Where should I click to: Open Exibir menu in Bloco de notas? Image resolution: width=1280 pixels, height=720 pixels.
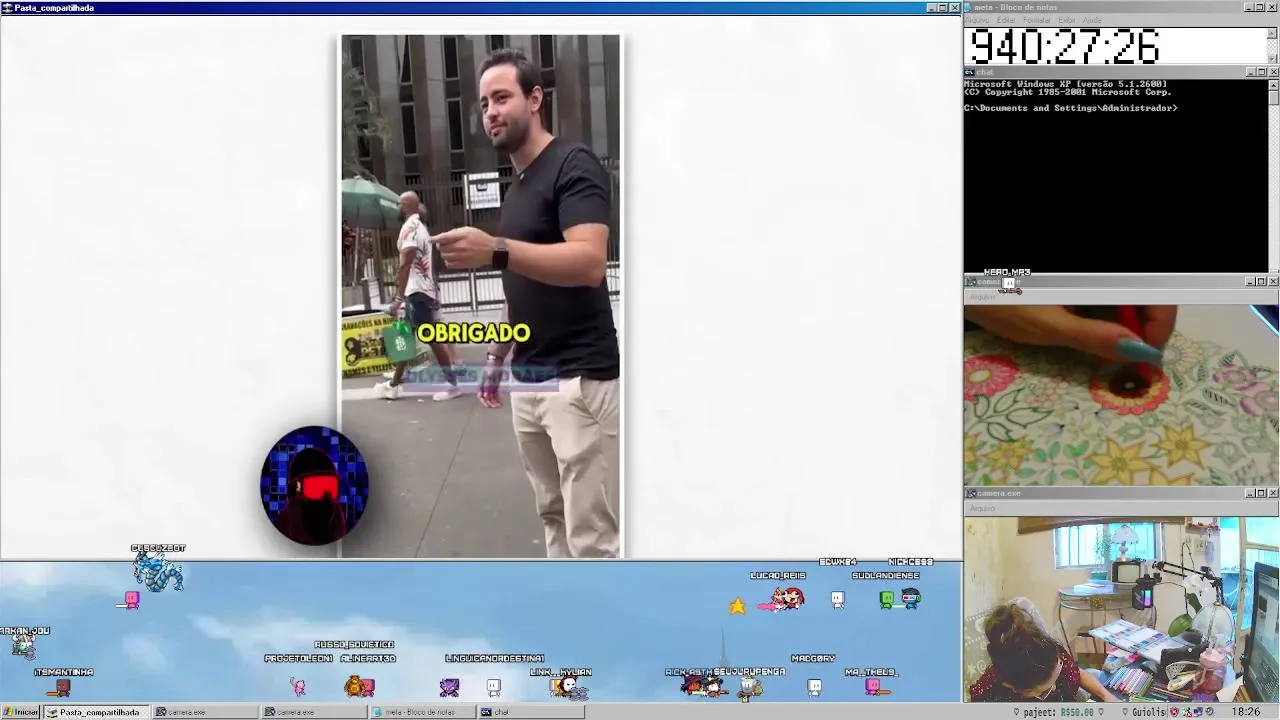point(1067,20)
